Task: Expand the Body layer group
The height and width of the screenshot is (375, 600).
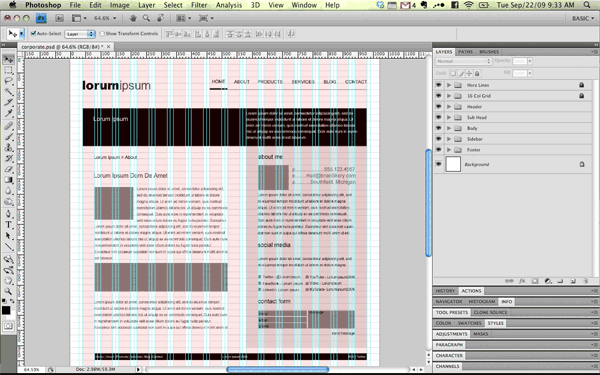Action: pos(449,128)
